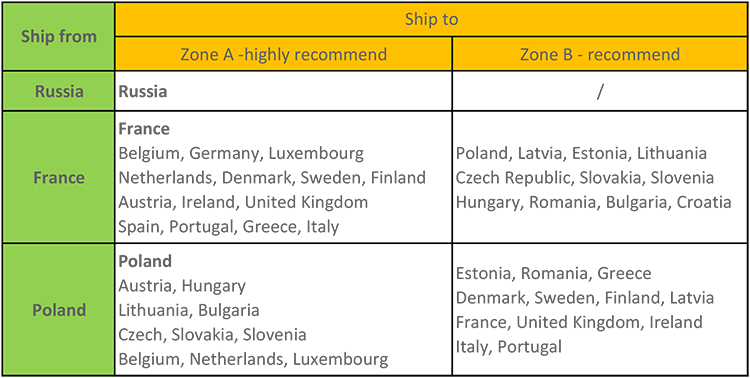Click 'Zone A -highly recommend' column header
Image resolution: width=750 pixels, height=378 pixels.
pyautogui.click(x=284, y=54)
